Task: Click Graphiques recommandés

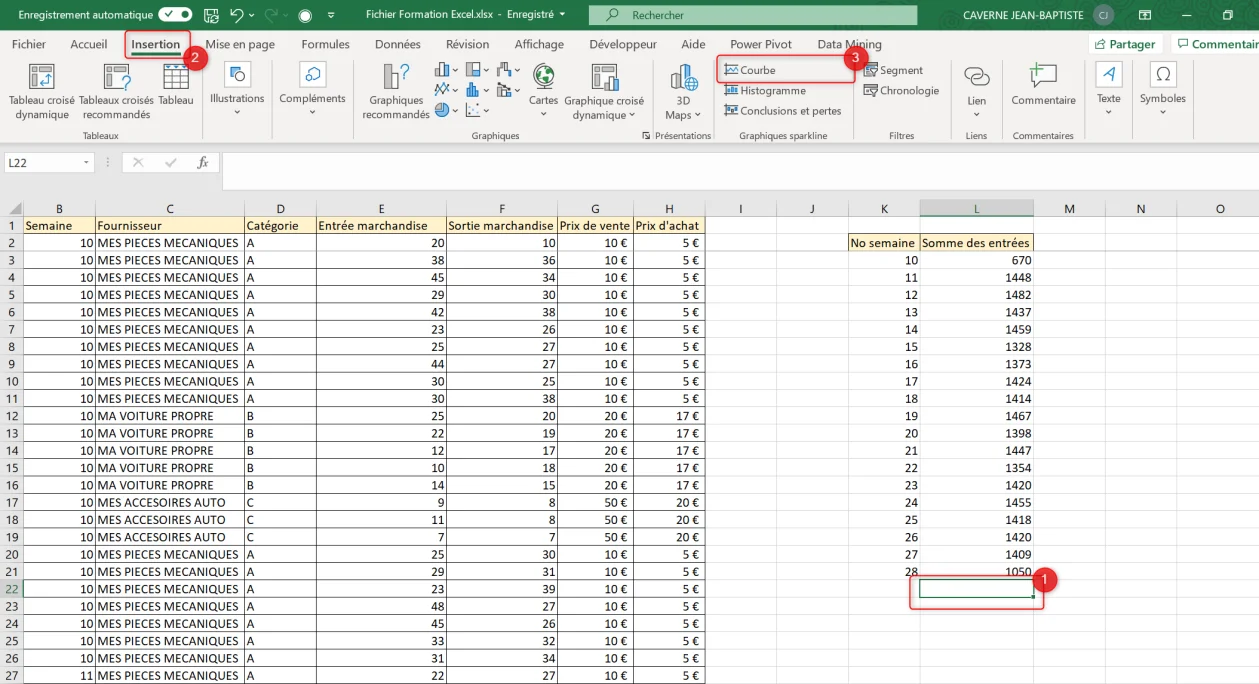Action: pos(396,92)
